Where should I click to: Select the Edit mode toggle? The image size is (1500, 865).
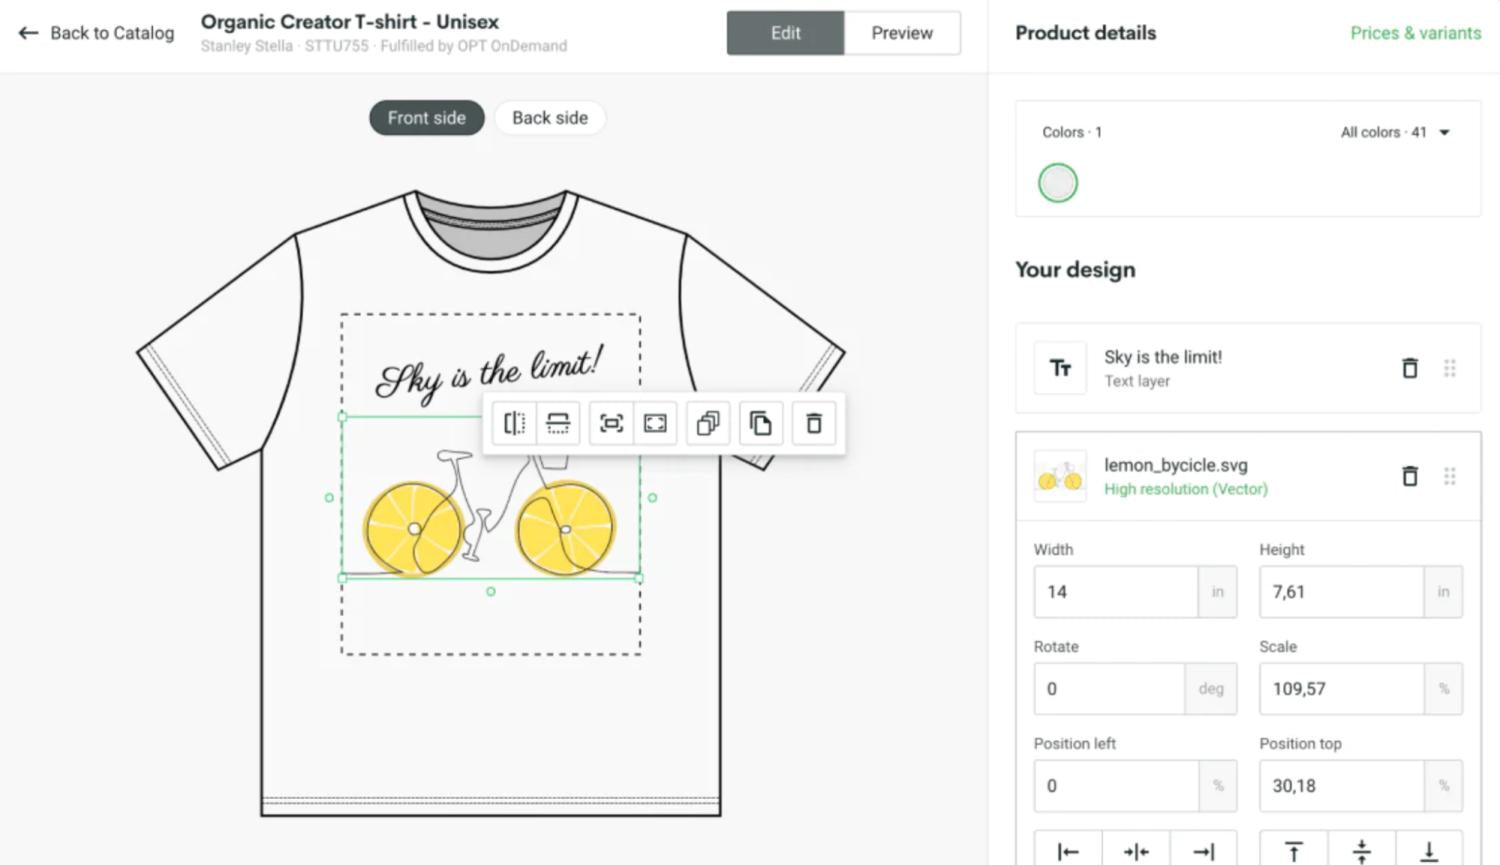pyautogui.click(x=785, y=33)
